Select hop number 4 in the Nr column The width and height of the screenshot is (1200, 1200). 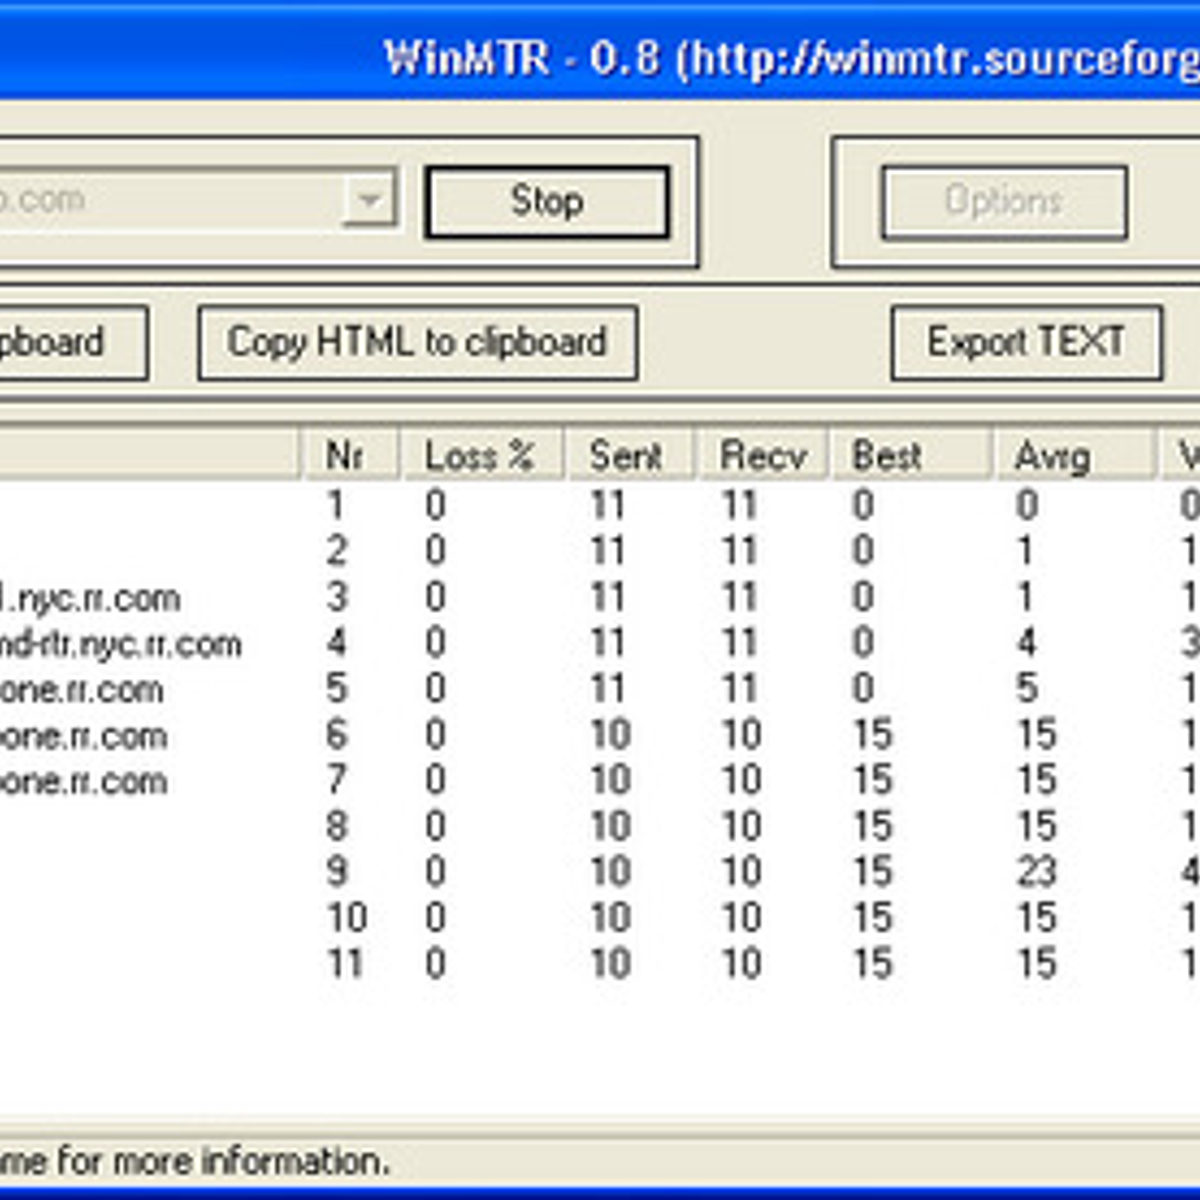[337, 643]
